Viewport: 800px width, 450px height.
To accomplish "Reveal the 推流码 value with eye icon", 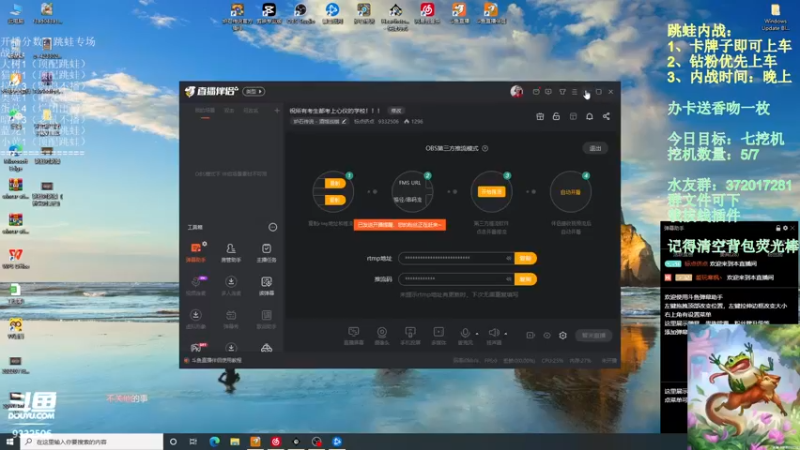I will tap(508, 279).
